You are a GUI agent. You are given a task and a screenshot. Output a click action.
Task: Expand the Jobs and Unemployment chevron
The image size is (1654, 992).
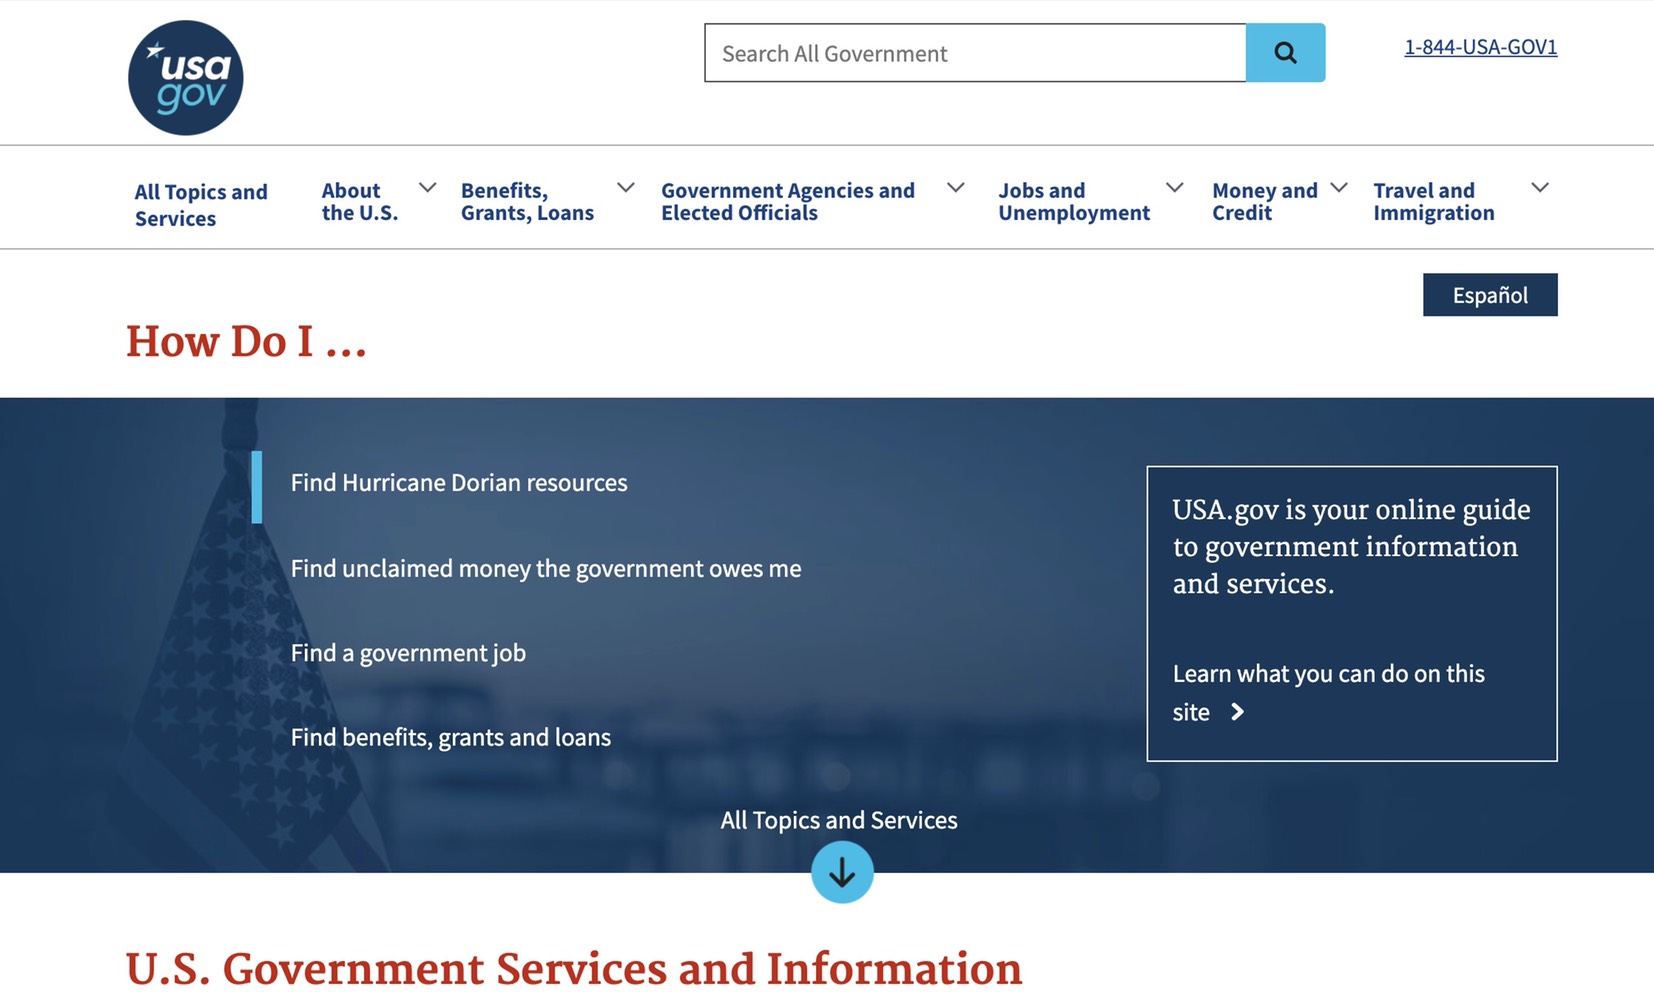click(1175, 188)
